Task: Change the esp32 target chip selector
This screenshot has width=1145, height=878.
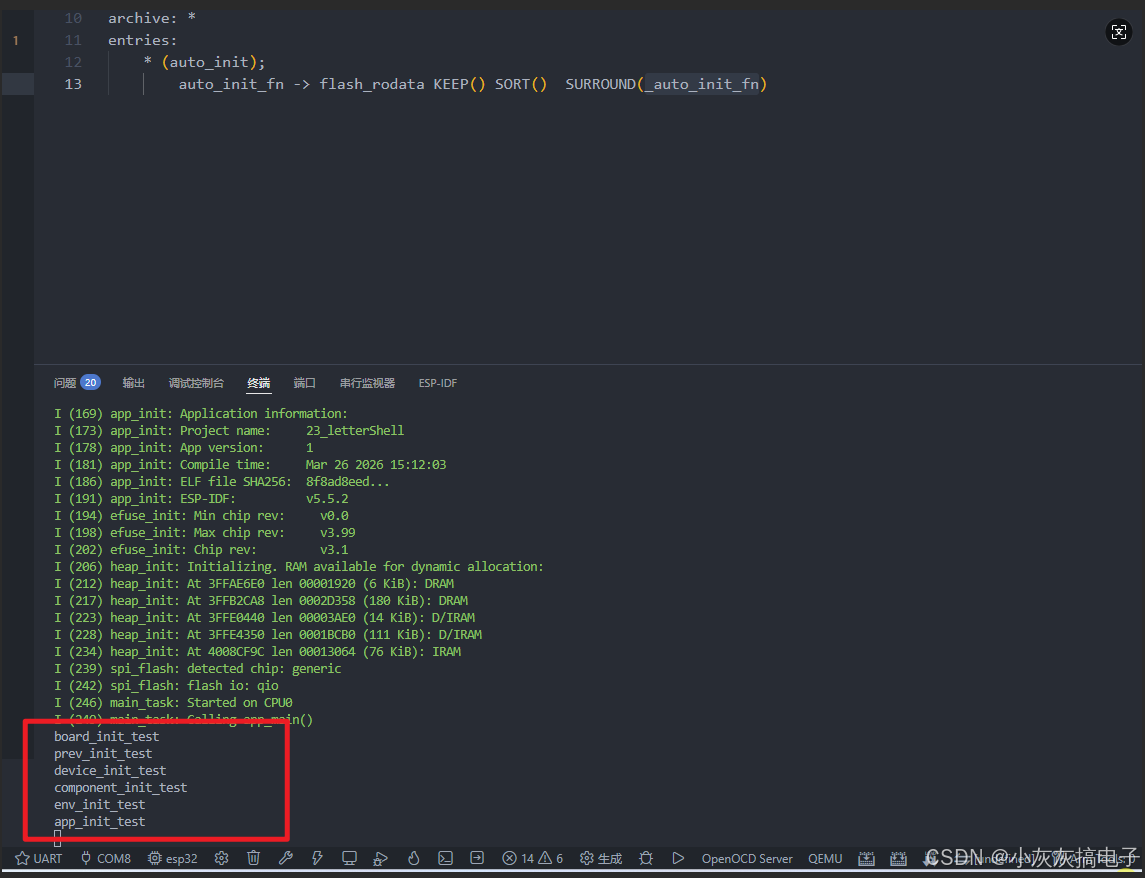Action: tap(173, 858)
